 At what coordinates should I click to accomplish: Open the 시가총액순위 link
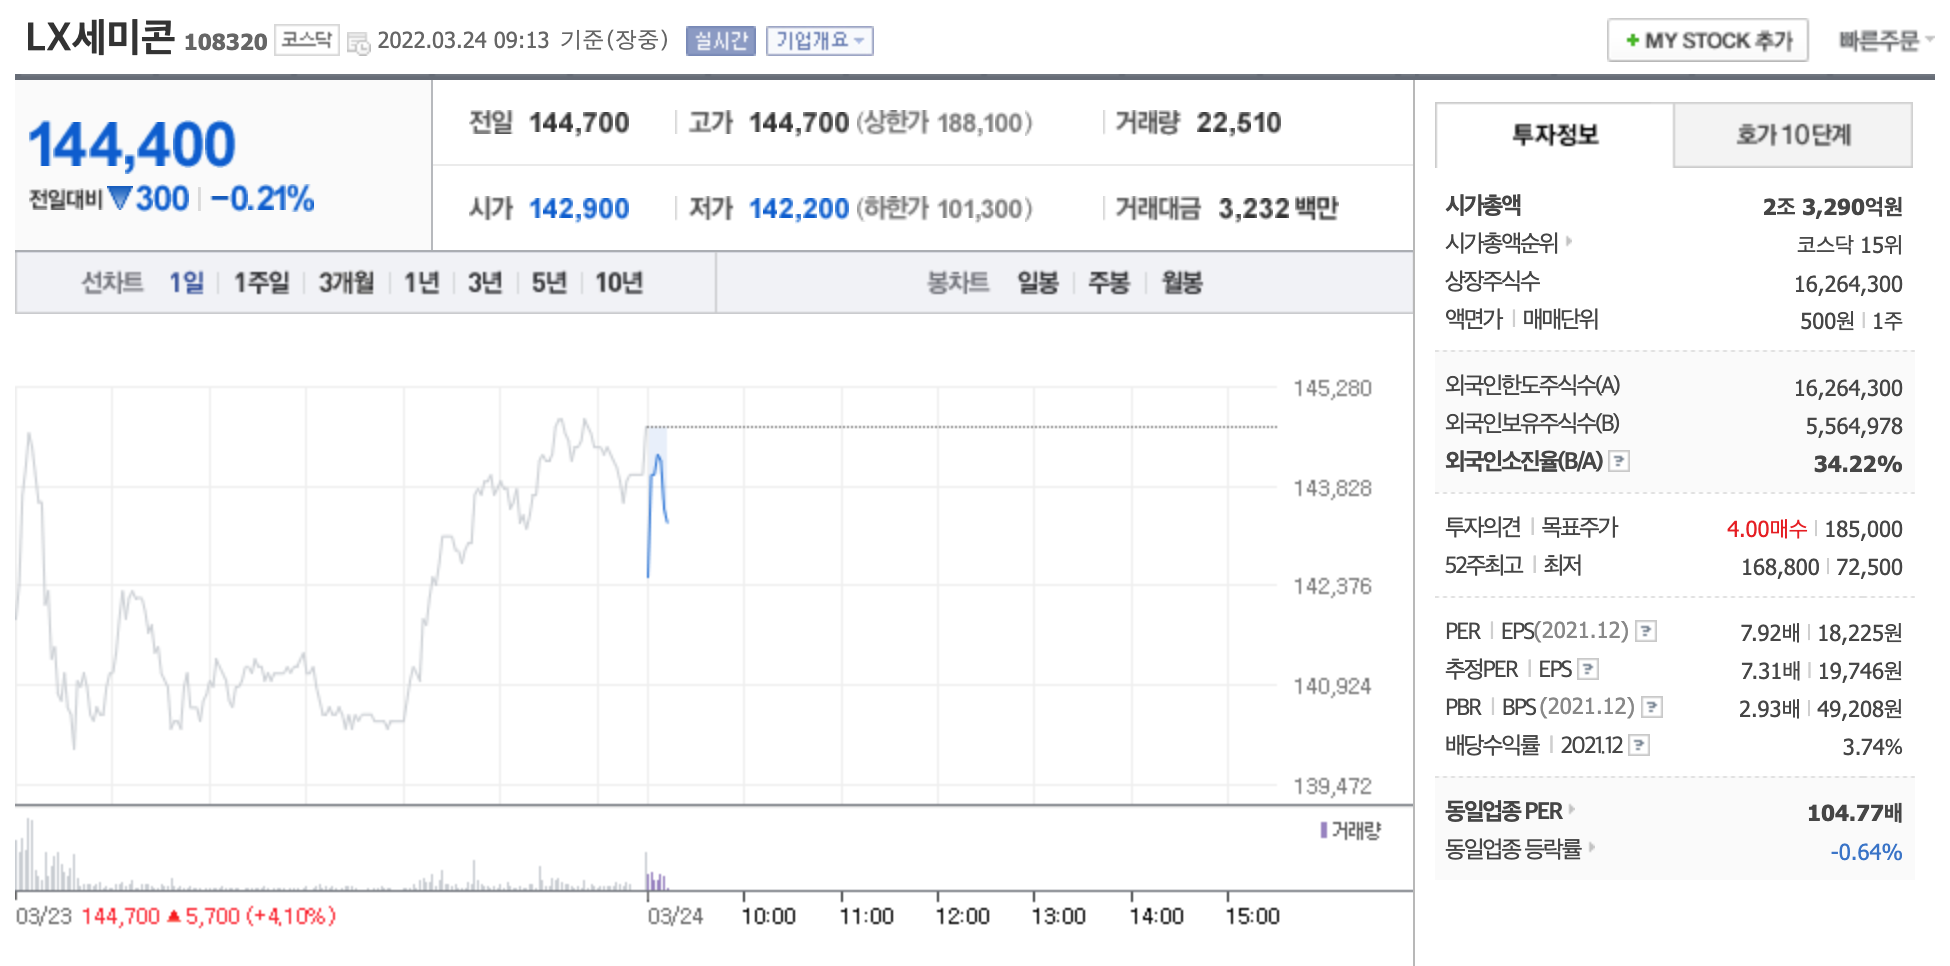tap(1502, 243)
